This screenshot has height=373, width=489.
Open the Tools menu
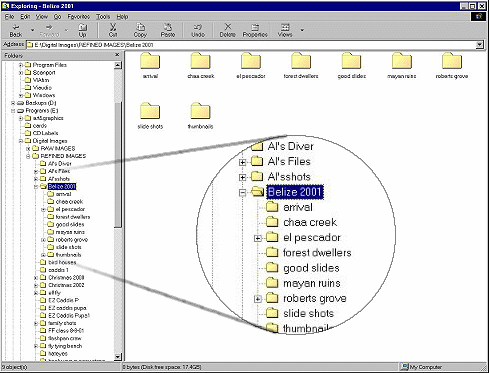pos(103,16)
